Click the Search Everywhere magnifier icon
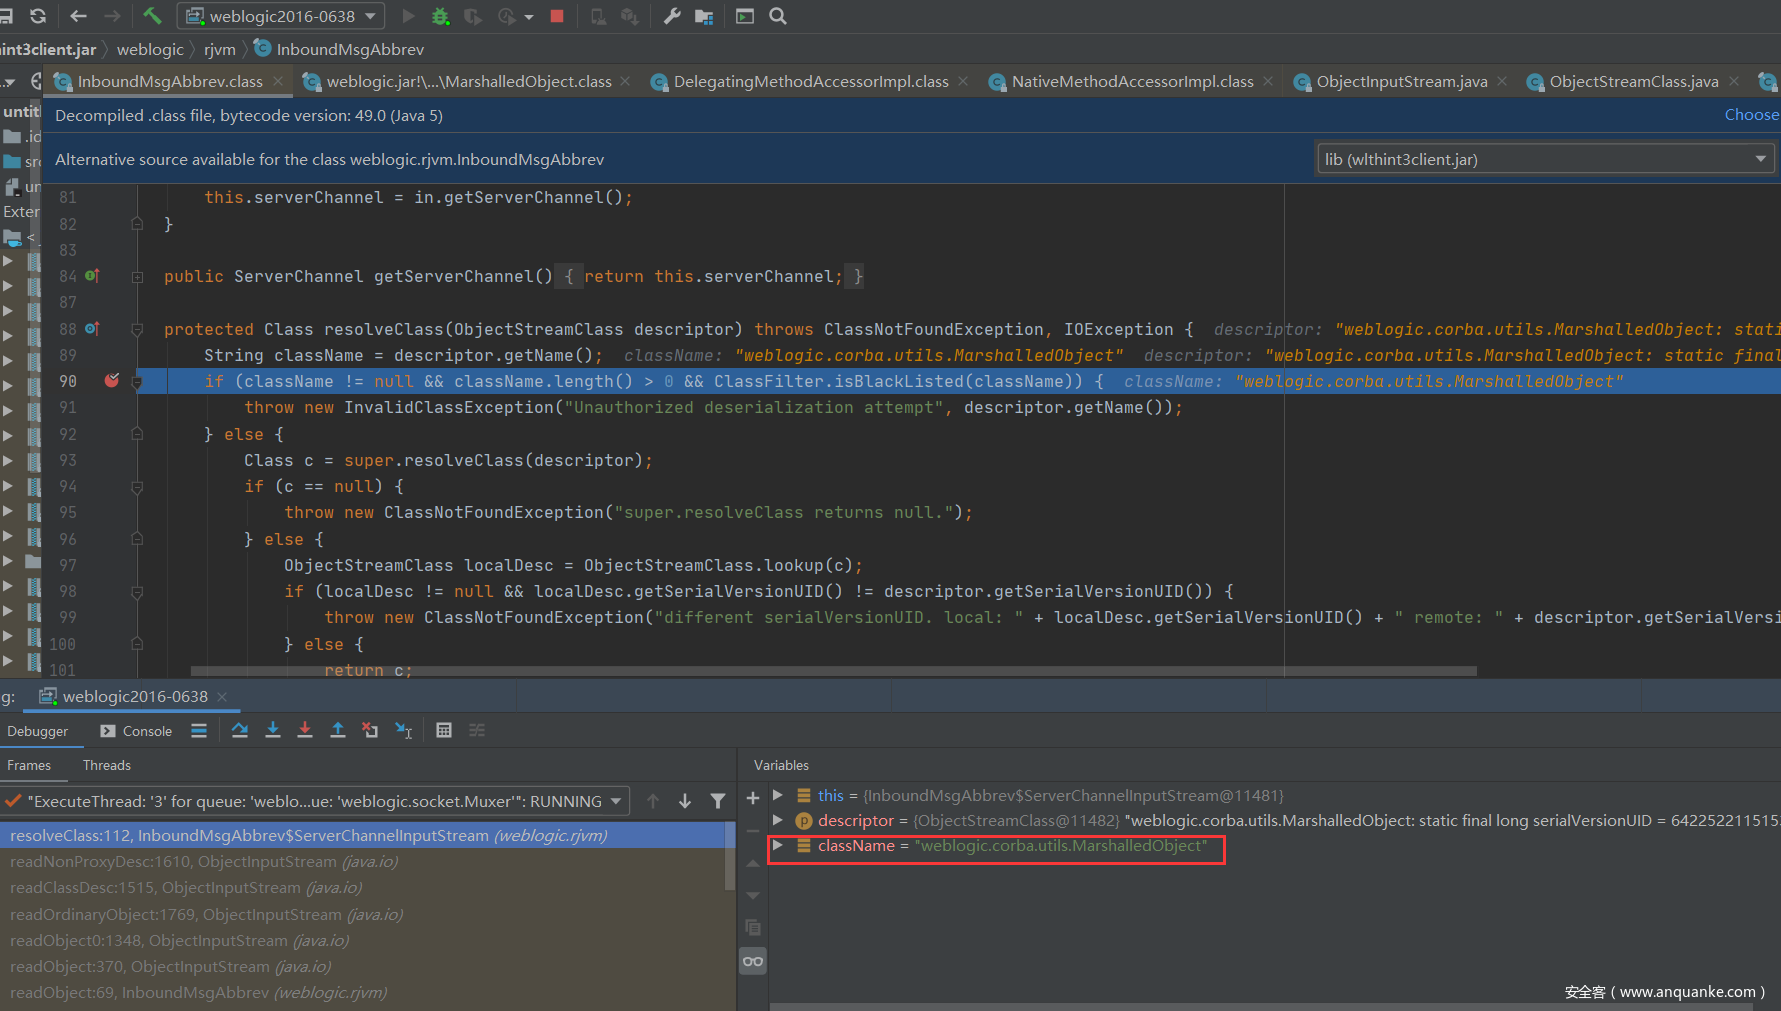 coord(778,16)
